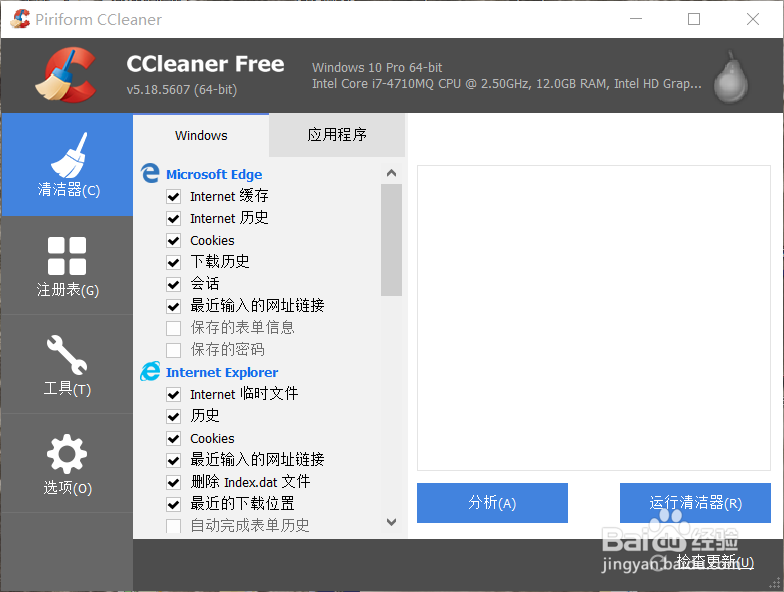Image resolution: width=784 pixels, height=592 pixels.
Task: Click the empty results pane
Action: 594,318
